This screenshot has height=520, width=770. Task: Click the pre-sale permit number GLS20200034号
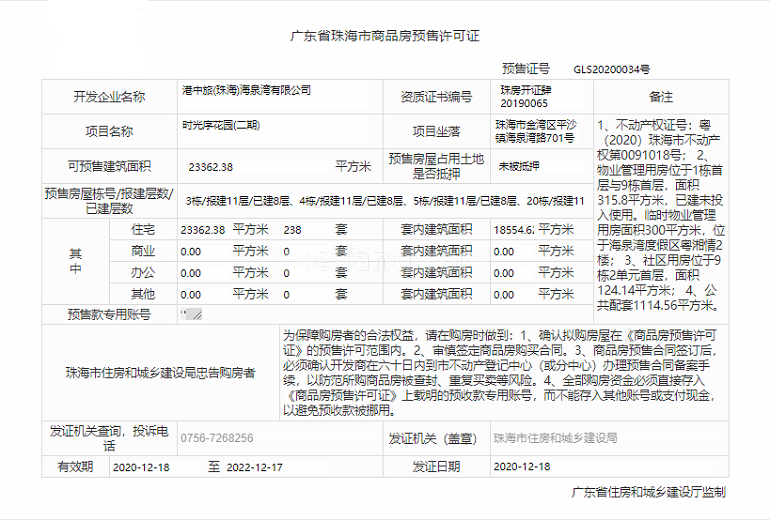click(611, 70)
